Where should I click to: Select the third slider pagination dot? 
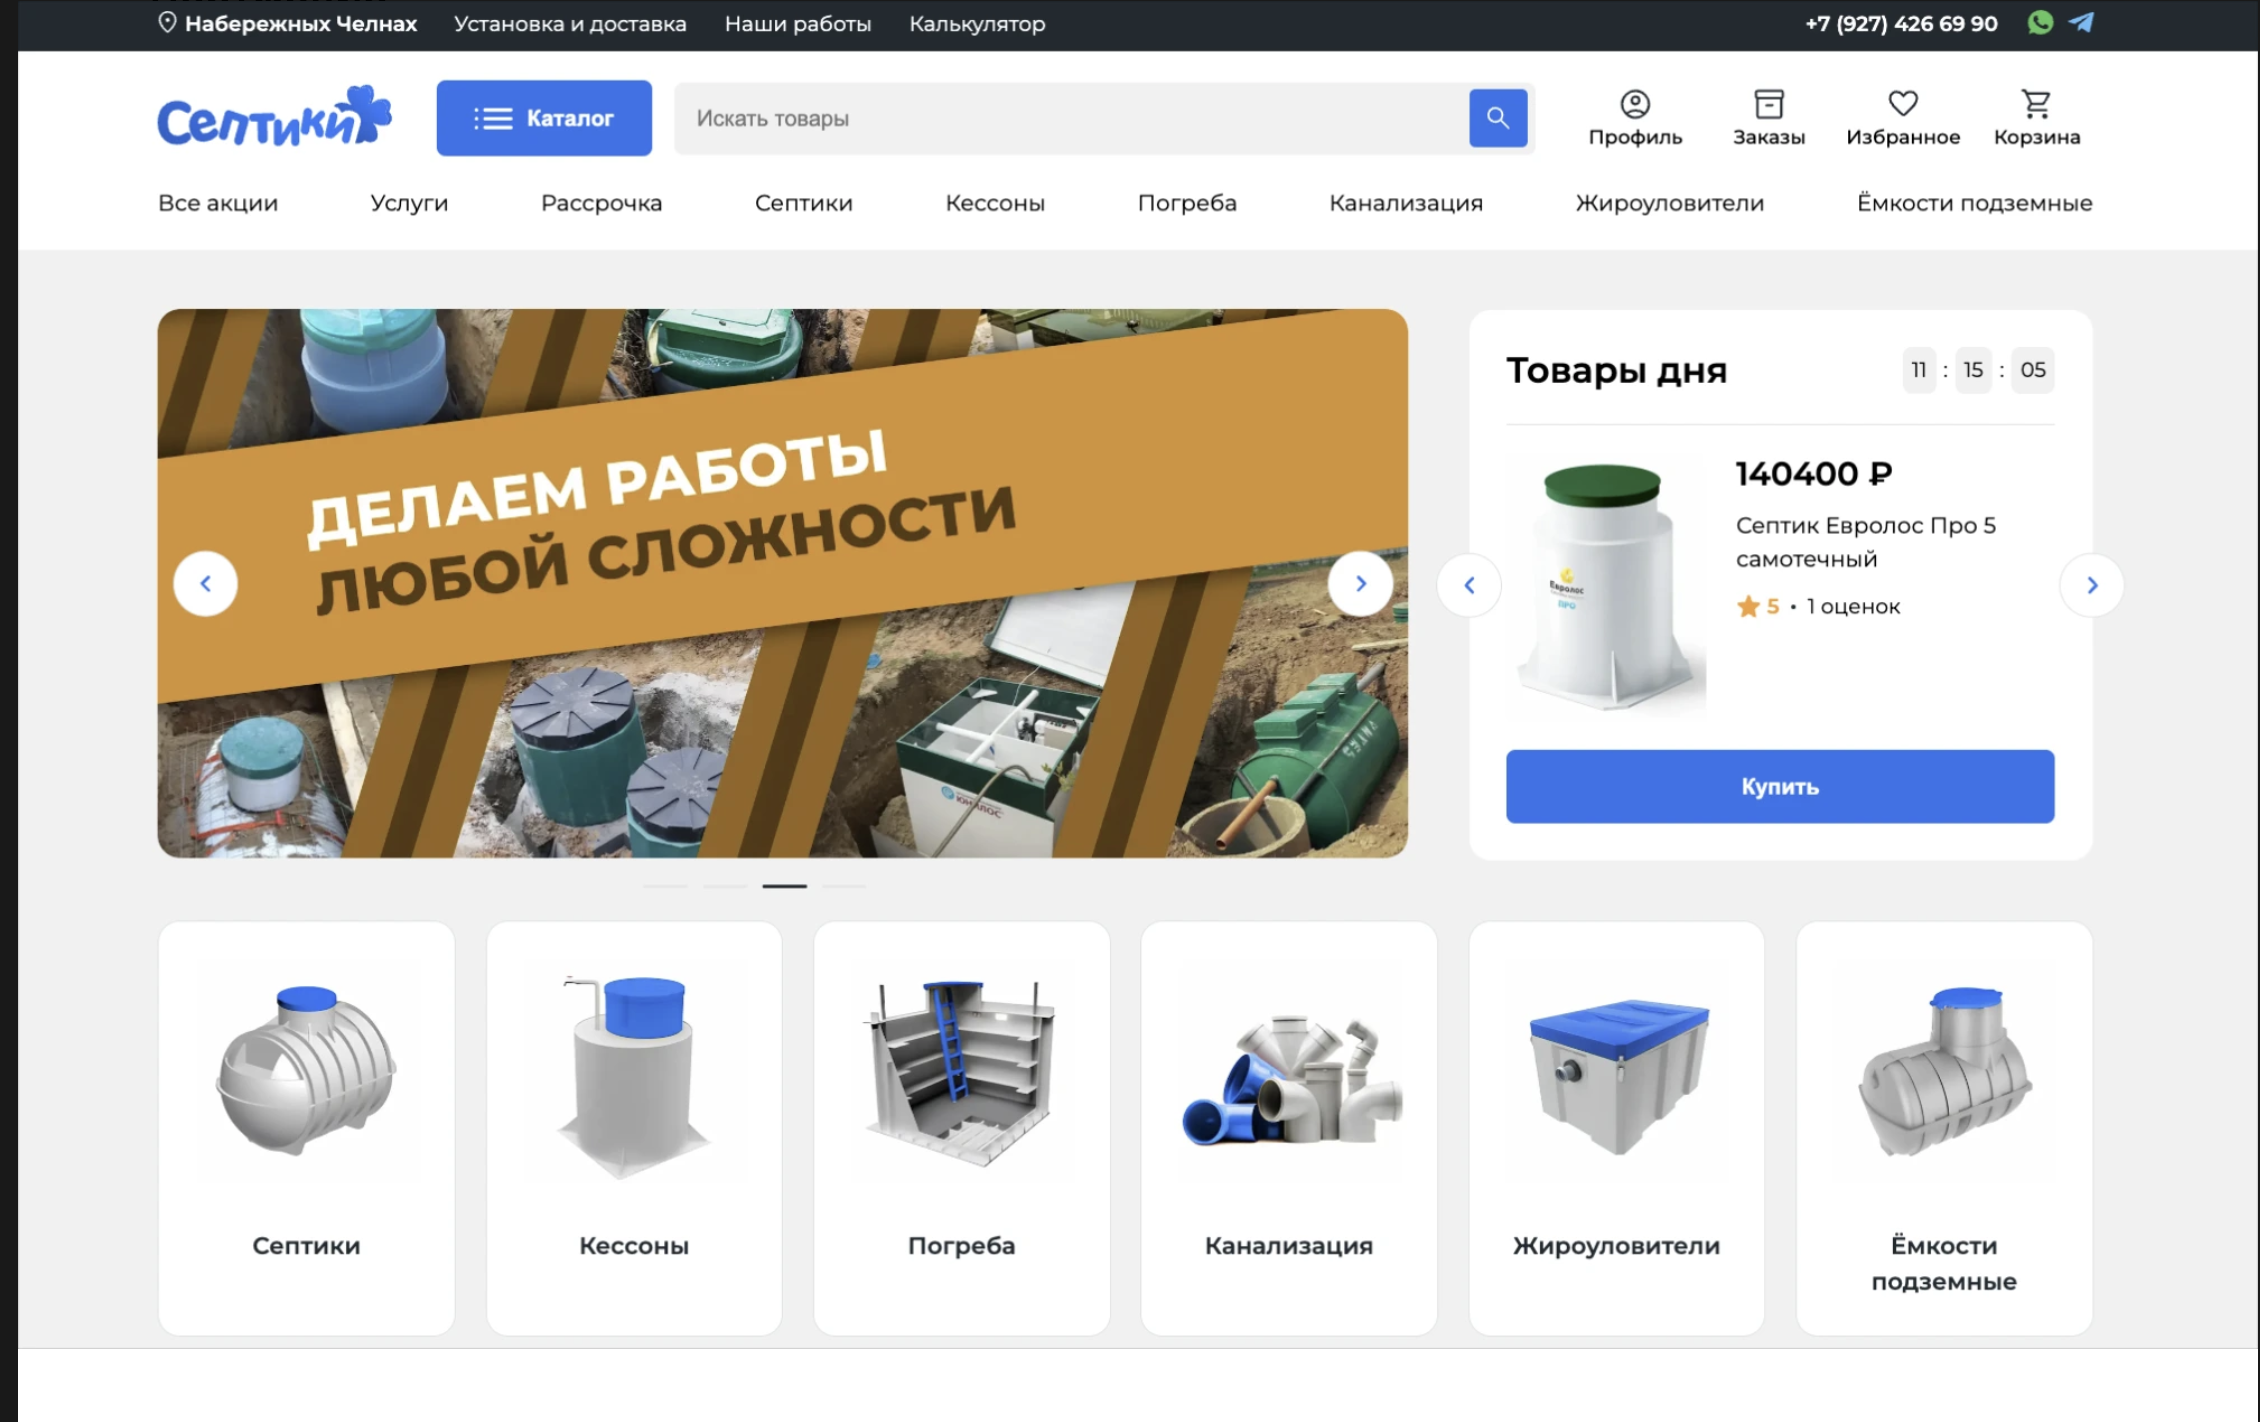click(784, 886)
